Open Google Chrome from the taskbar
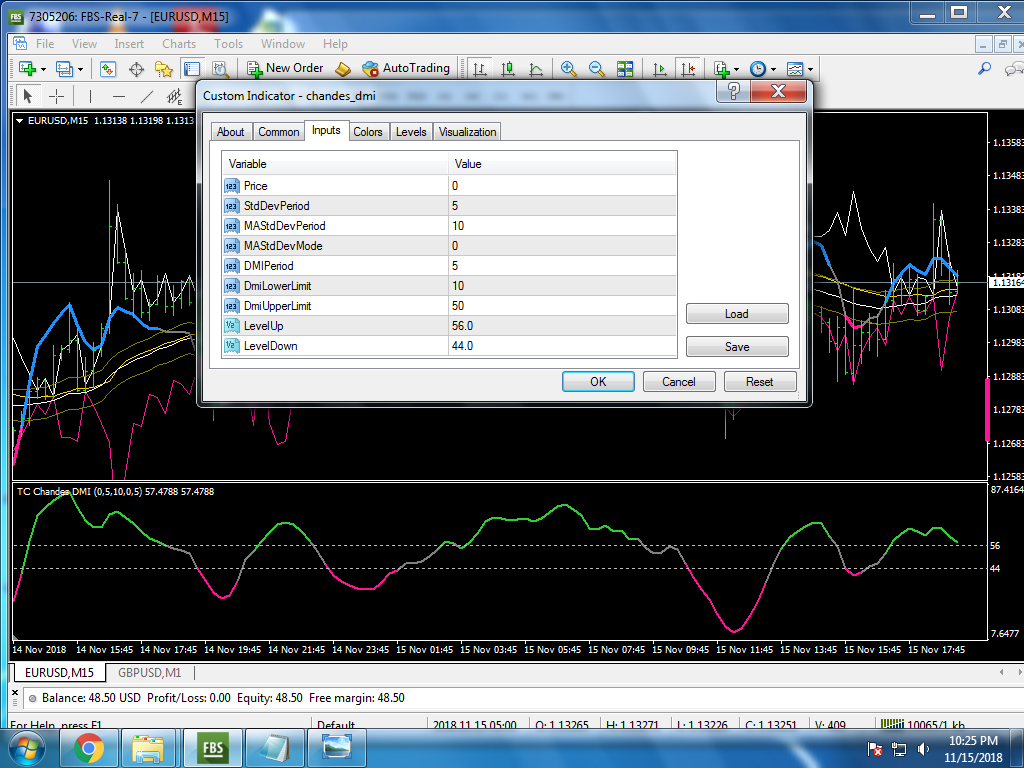 click(x=89, y=747)
